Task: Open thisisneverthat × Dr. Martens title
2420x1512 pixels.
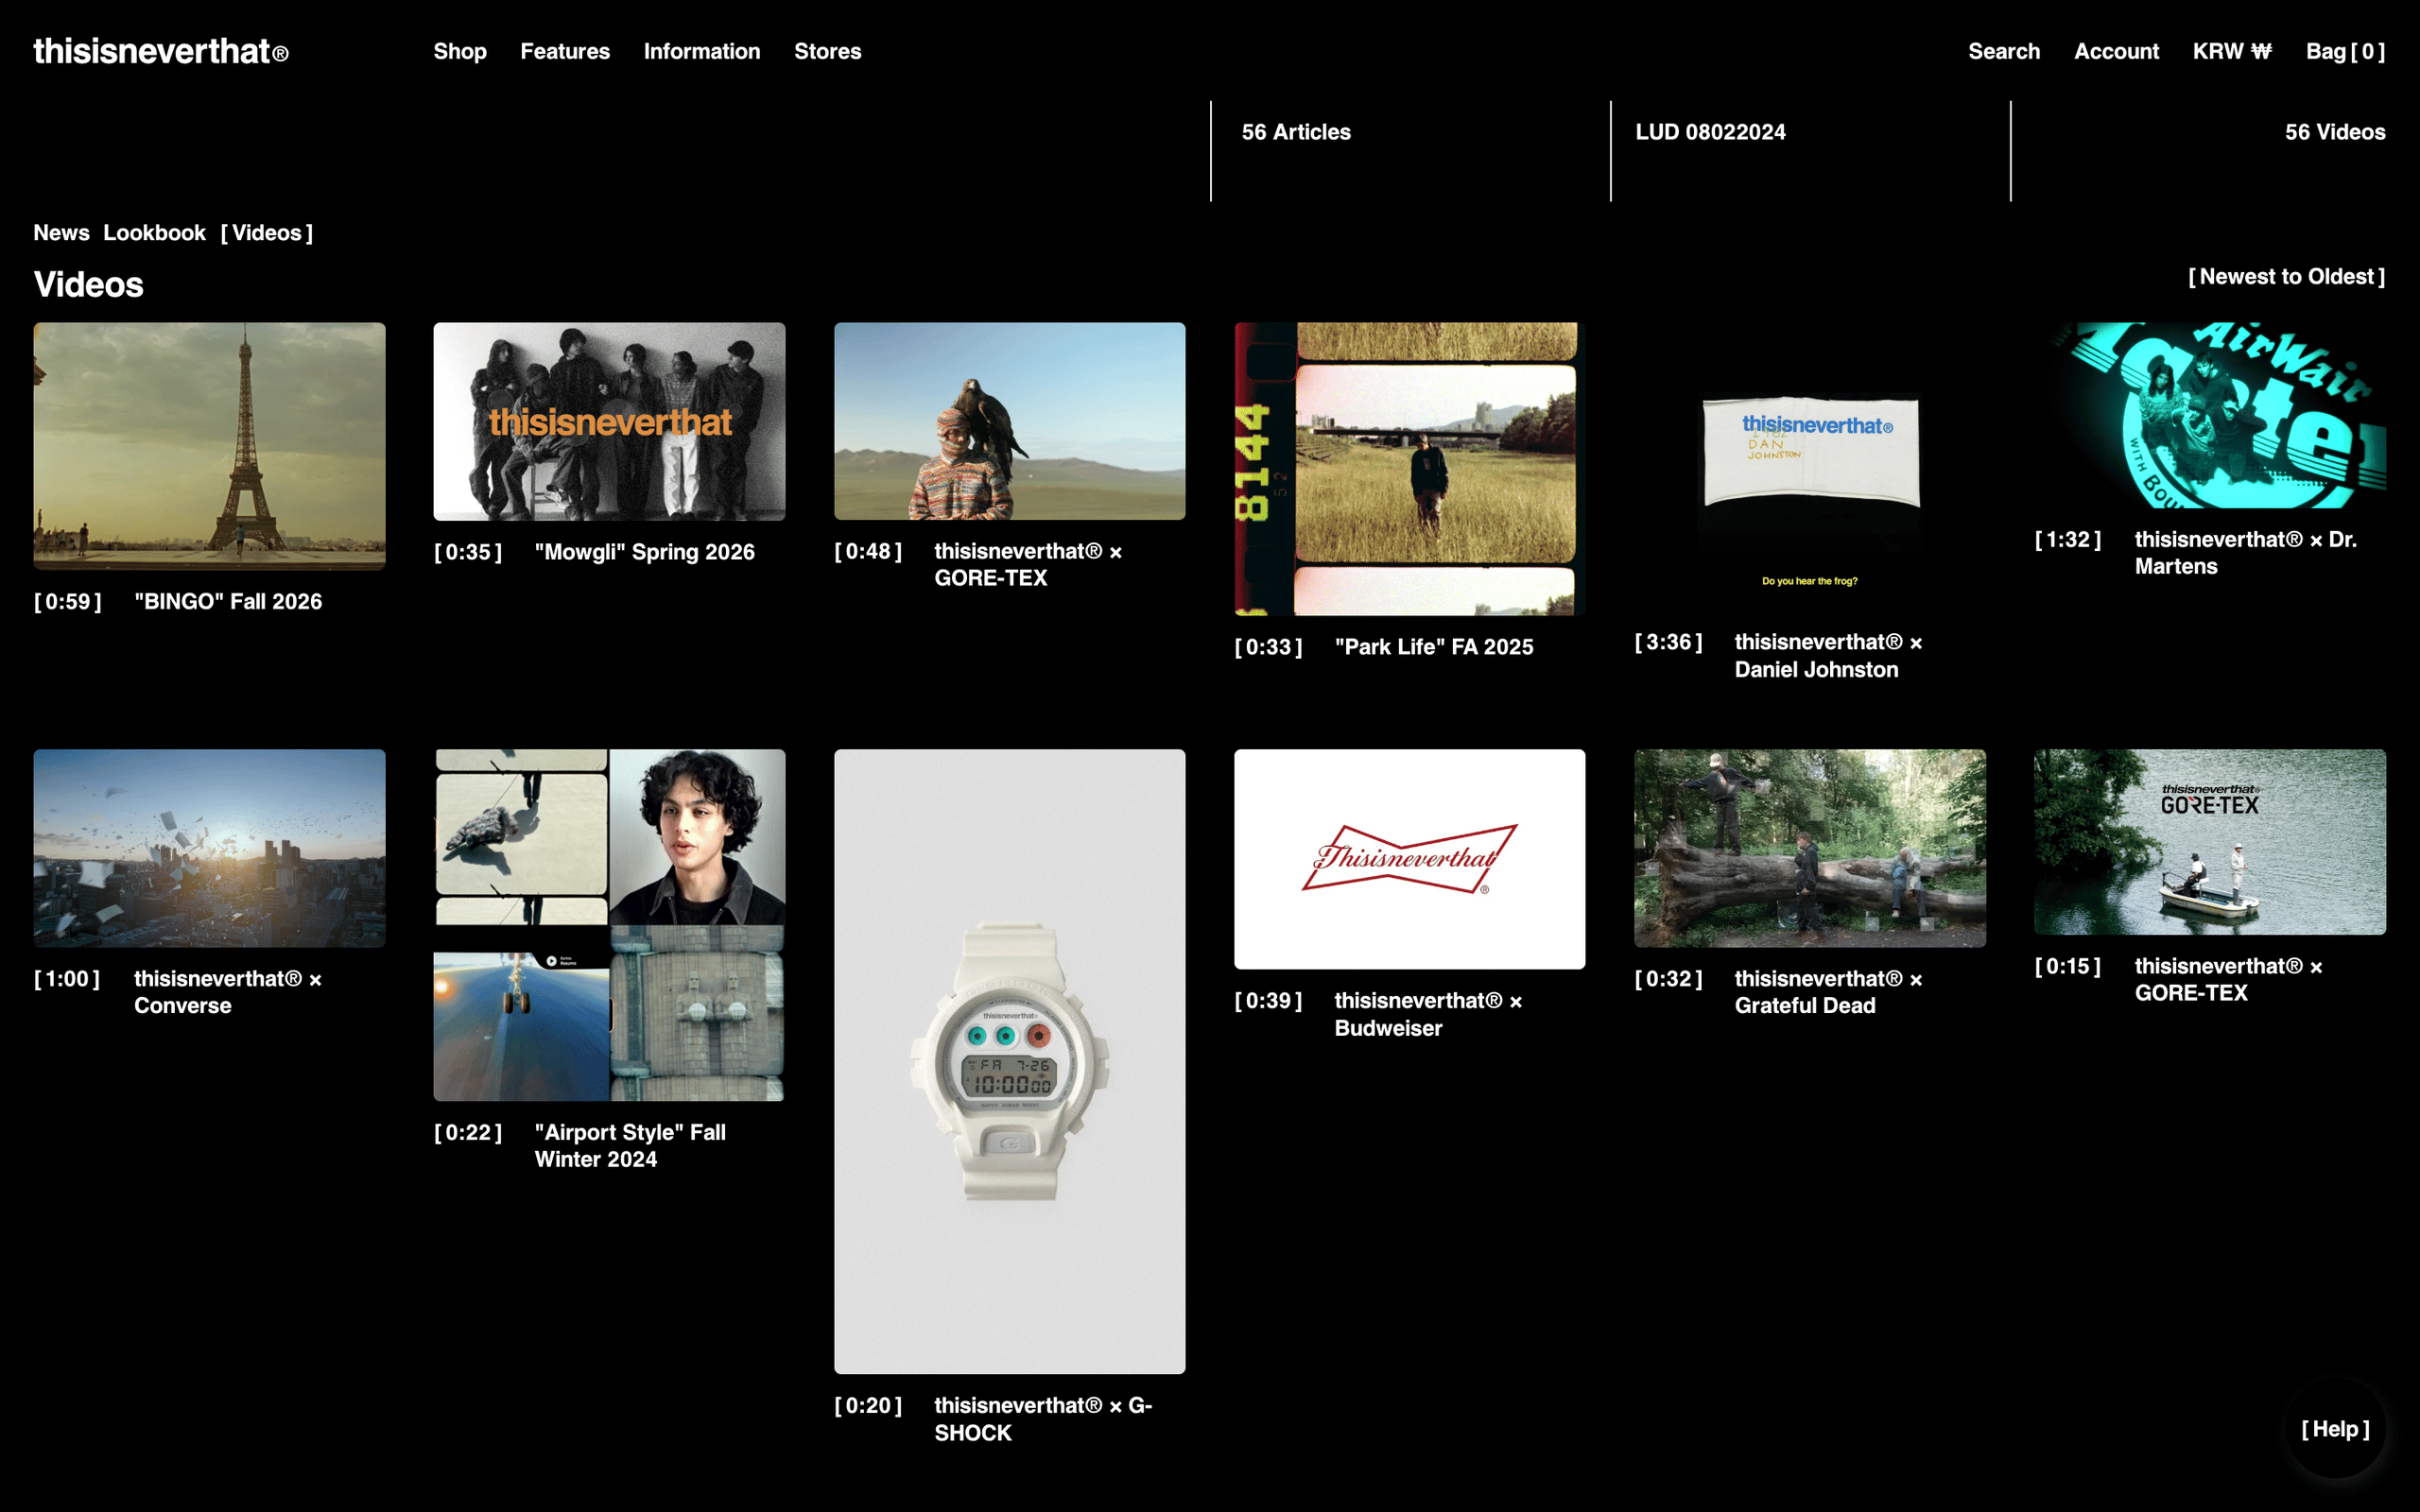Action: point(2246,553)
